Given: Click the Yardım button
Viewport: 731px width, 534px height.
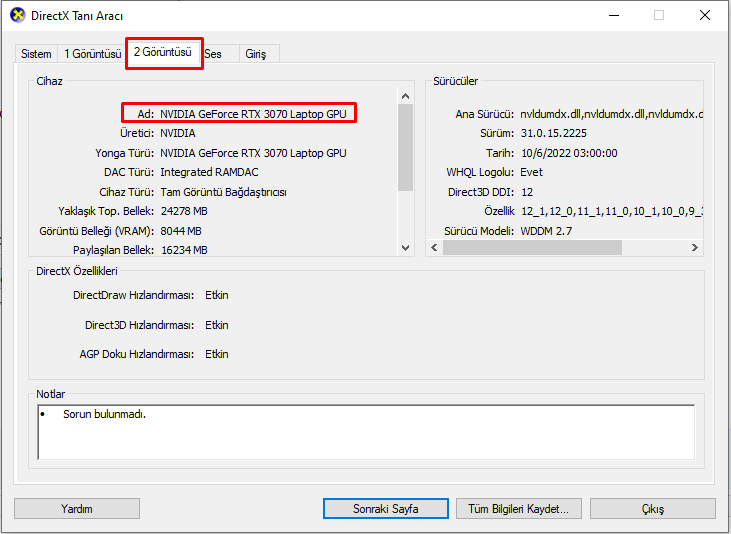Looking at the screenshot, I should (x=77, y=508).
